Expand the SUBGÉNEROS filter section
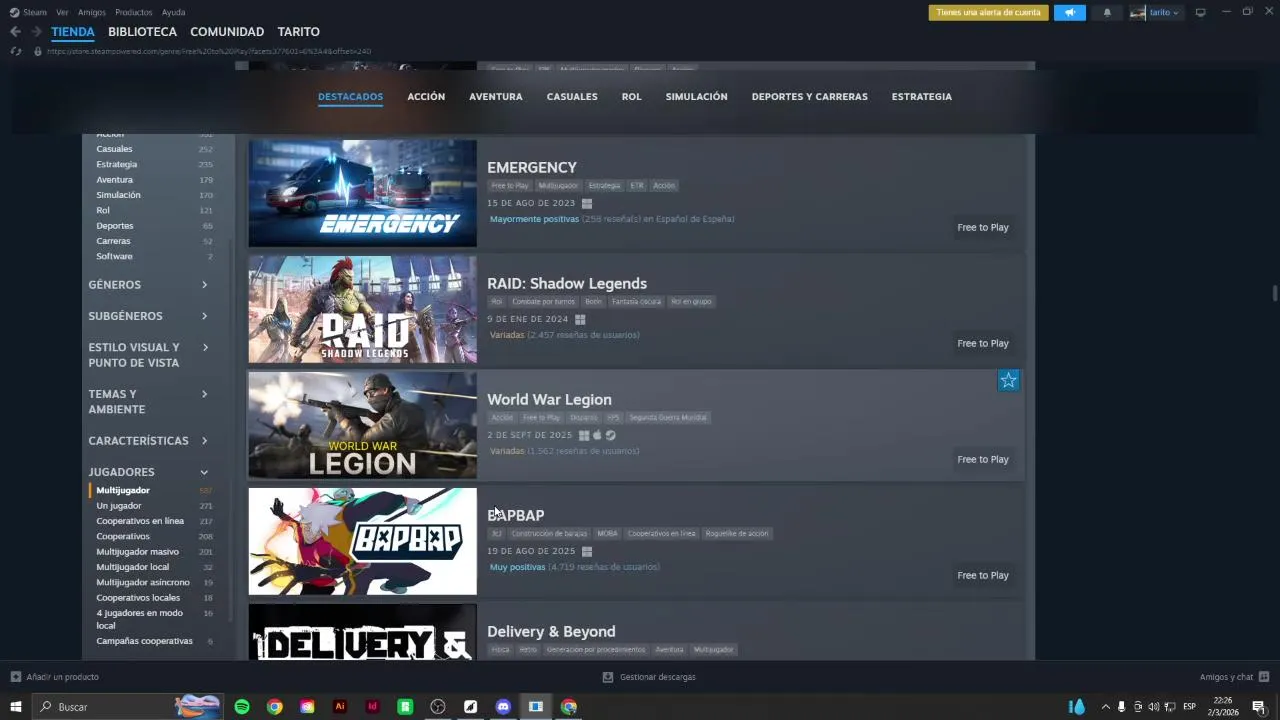The image size is (1280, 720). pos(149,316)
